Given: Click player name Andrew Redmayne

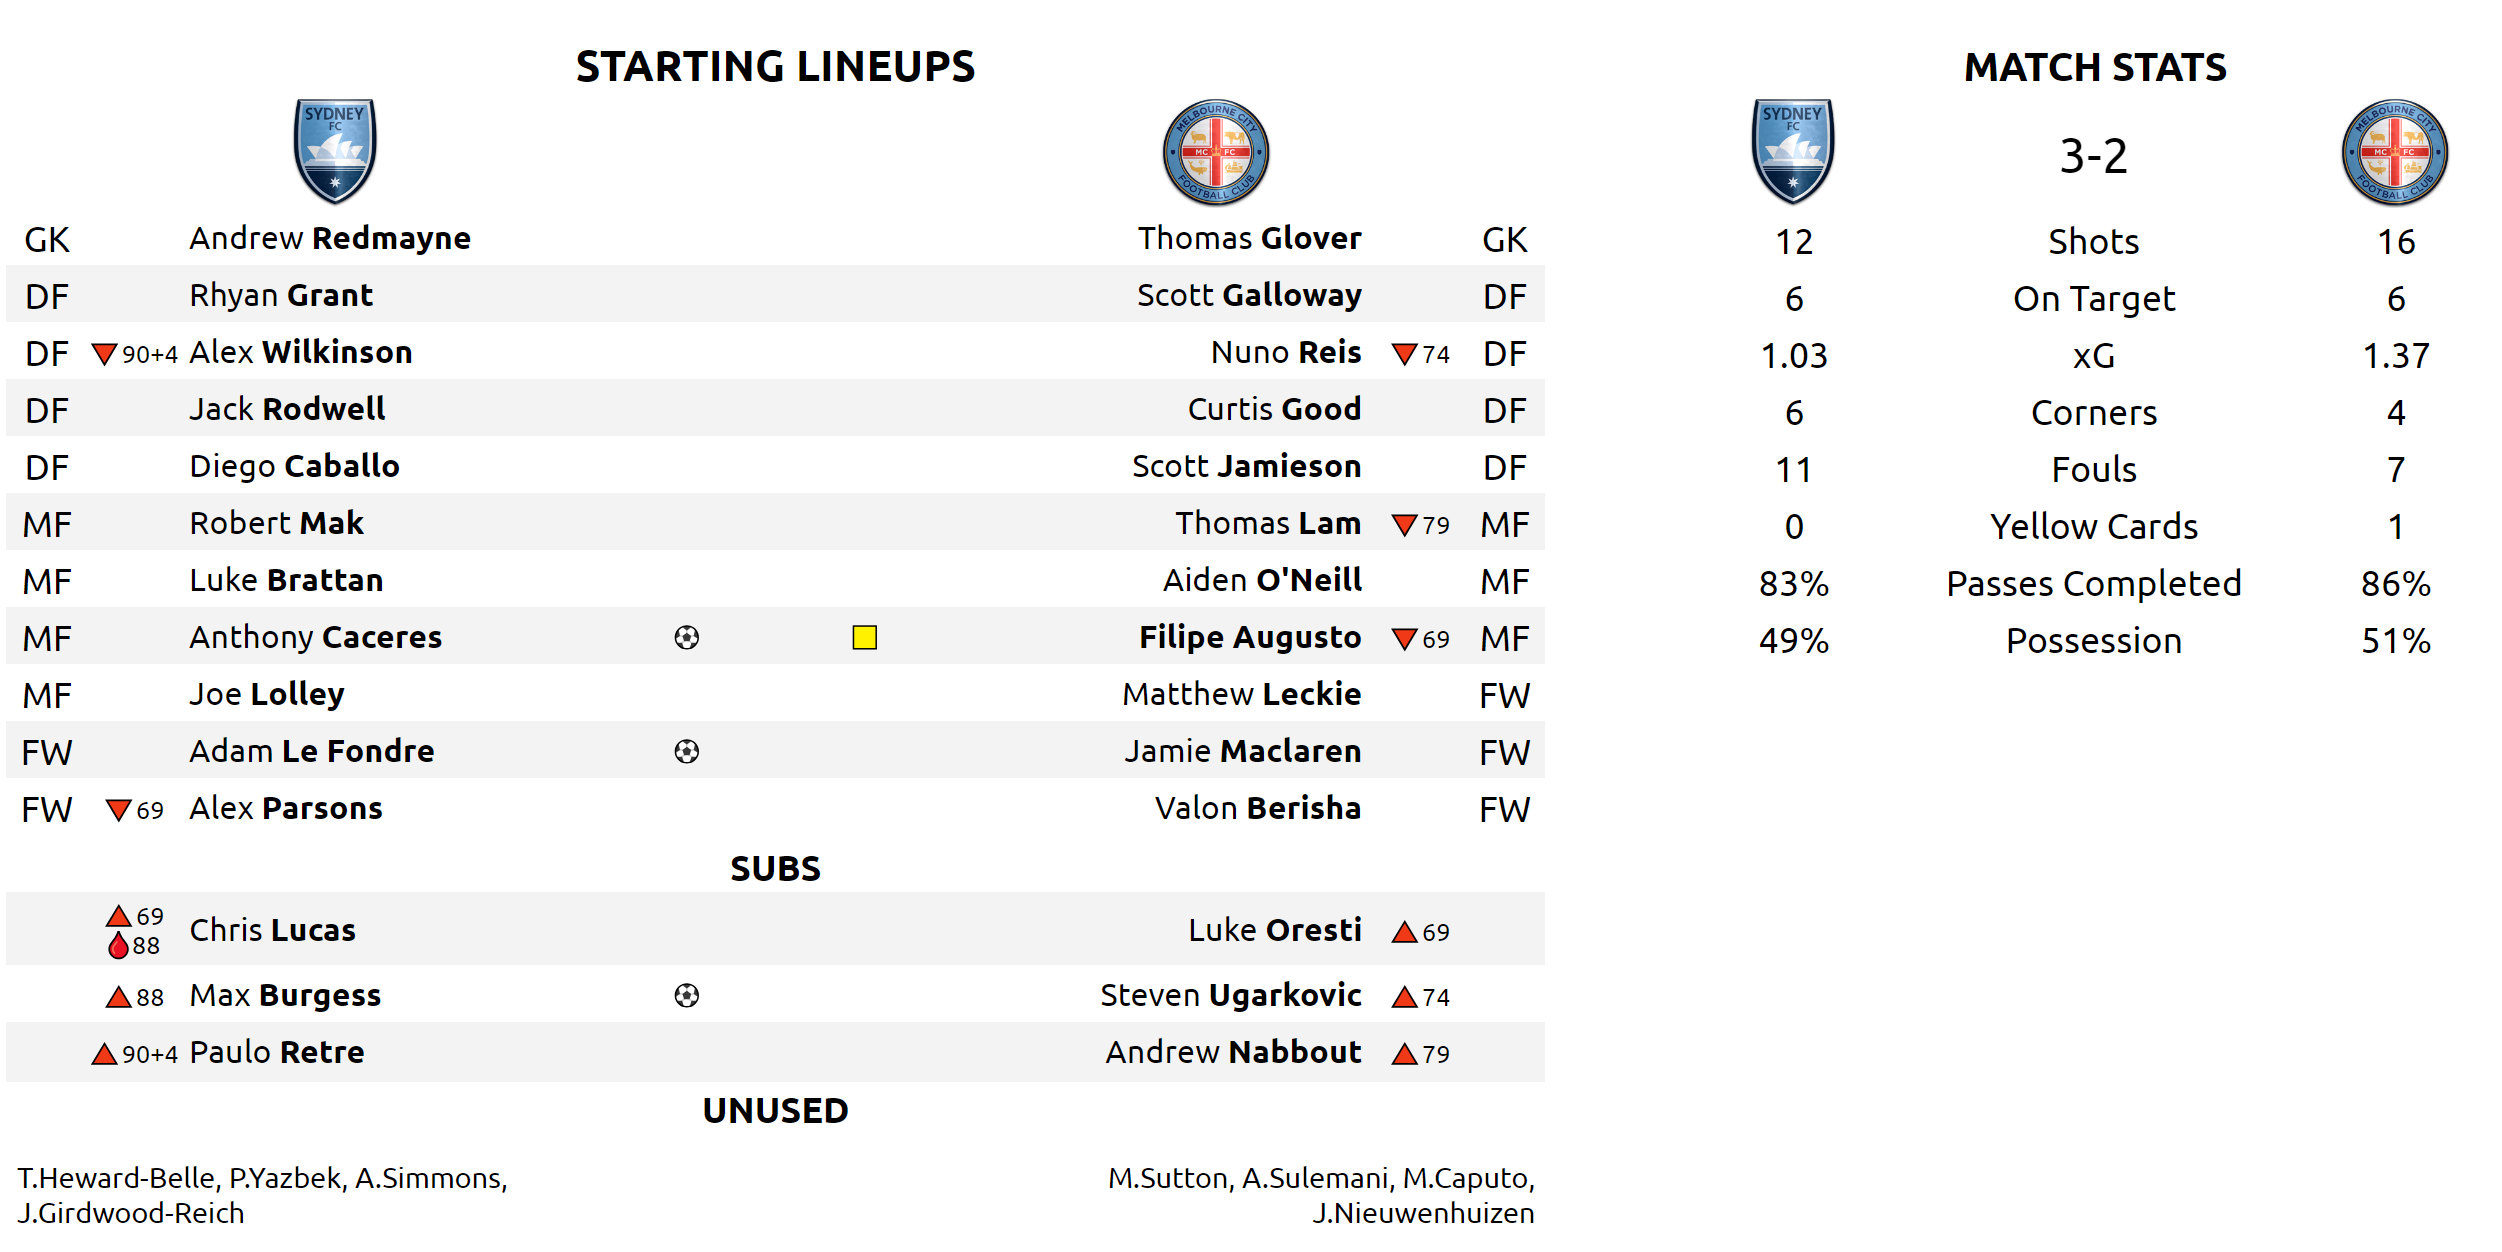Looking at the screenshot, I should click(x=330, y=239).
